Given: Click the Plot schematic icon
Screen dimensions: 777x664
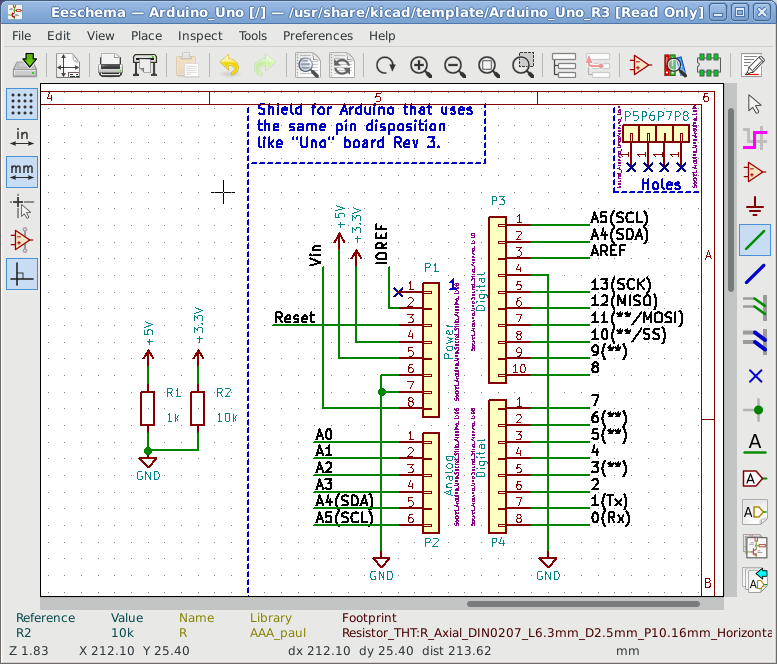Looking at the screenshot, I should pyautogui.click(x=145, y=65).
